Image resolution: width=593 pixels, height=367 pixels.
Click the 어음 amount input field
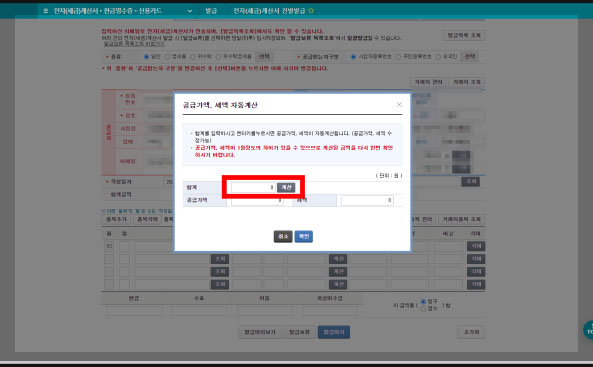(x=265, y=311)
